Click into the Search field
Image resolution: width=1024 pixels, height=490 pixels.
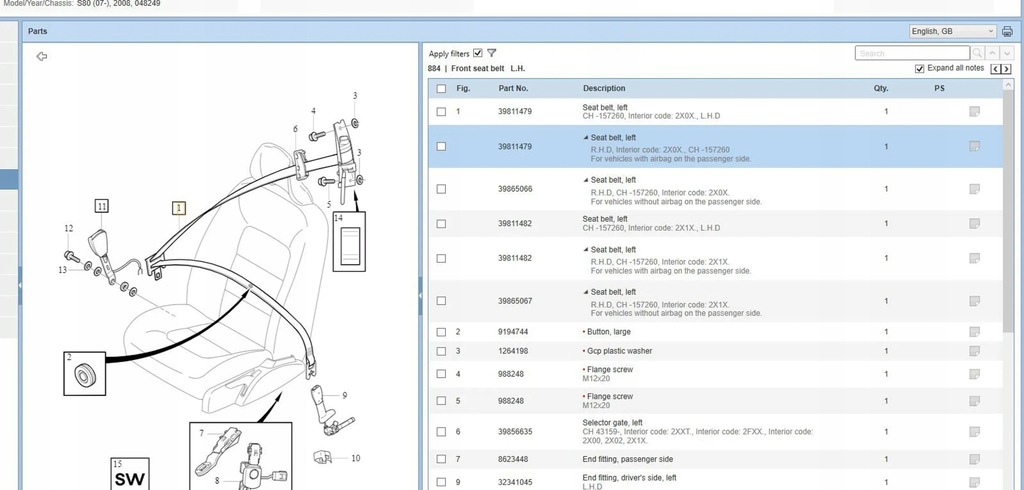point(912,53)
